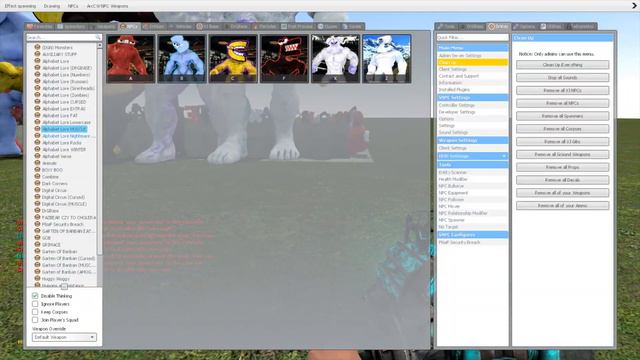Click the icon beside FNaF Security Breach category

pyautogui.click(x=37, y=224)
